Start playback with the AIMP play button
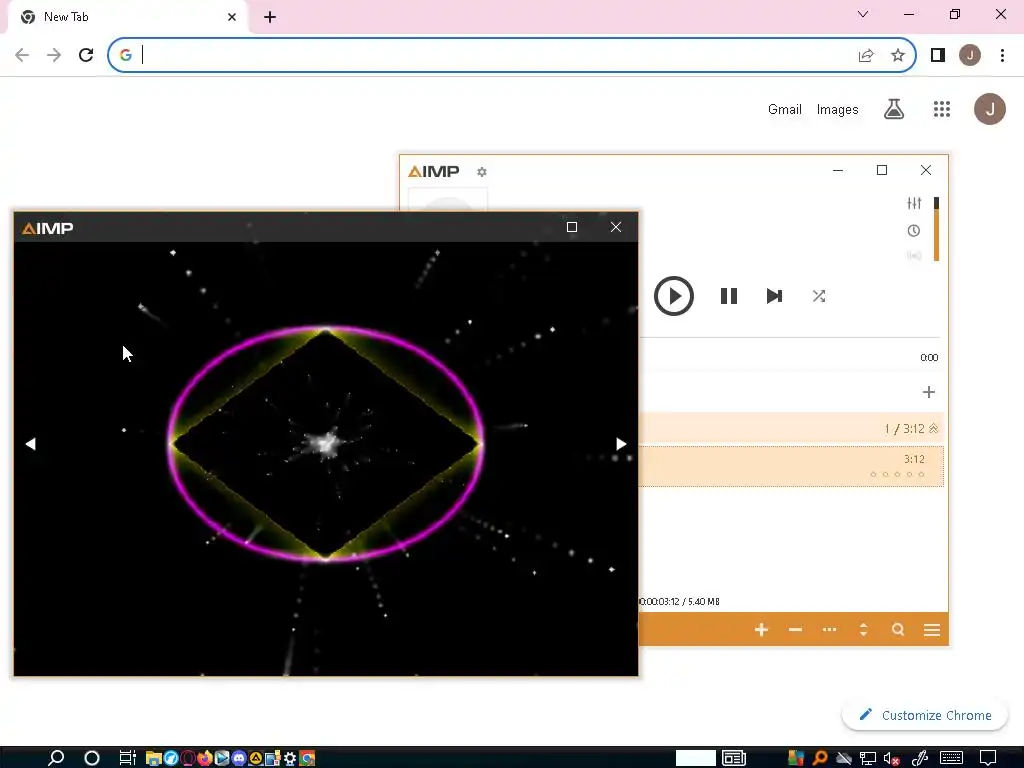 pos(673,296)
